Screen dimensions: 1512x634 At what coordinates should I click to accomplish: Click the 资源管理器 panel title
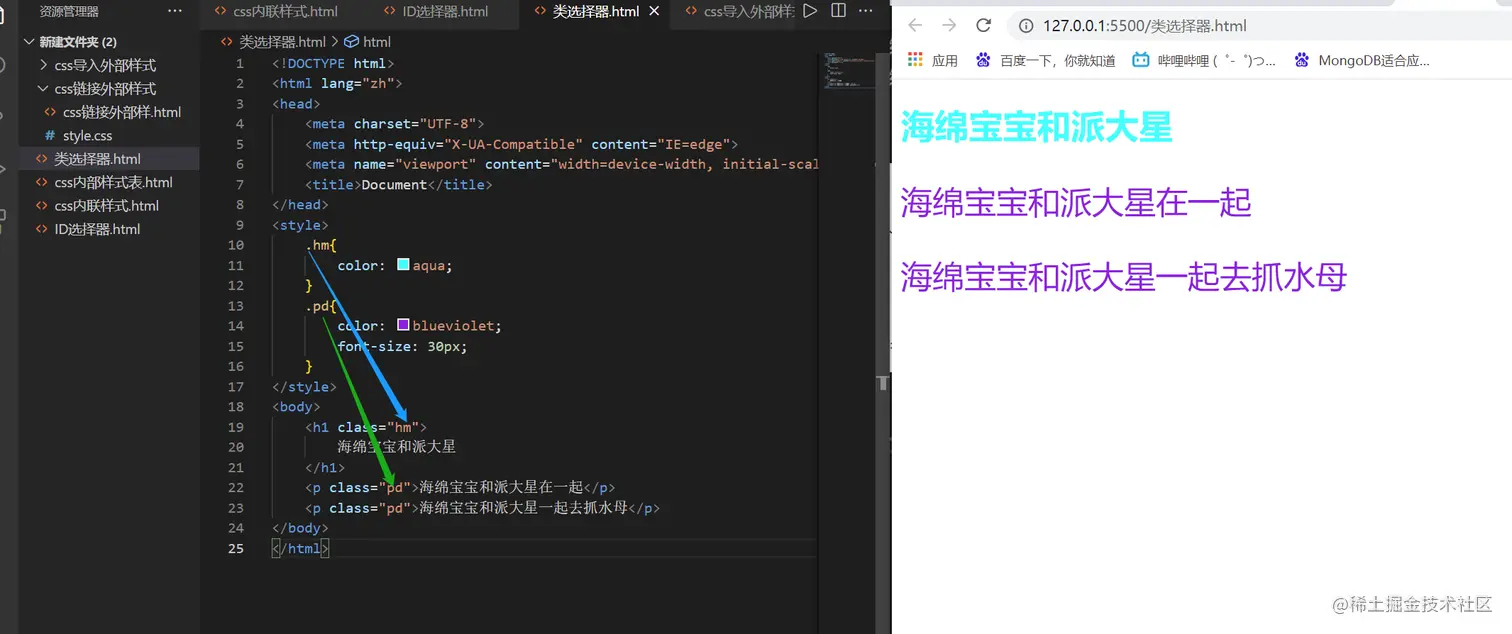(x=69, y=12)
